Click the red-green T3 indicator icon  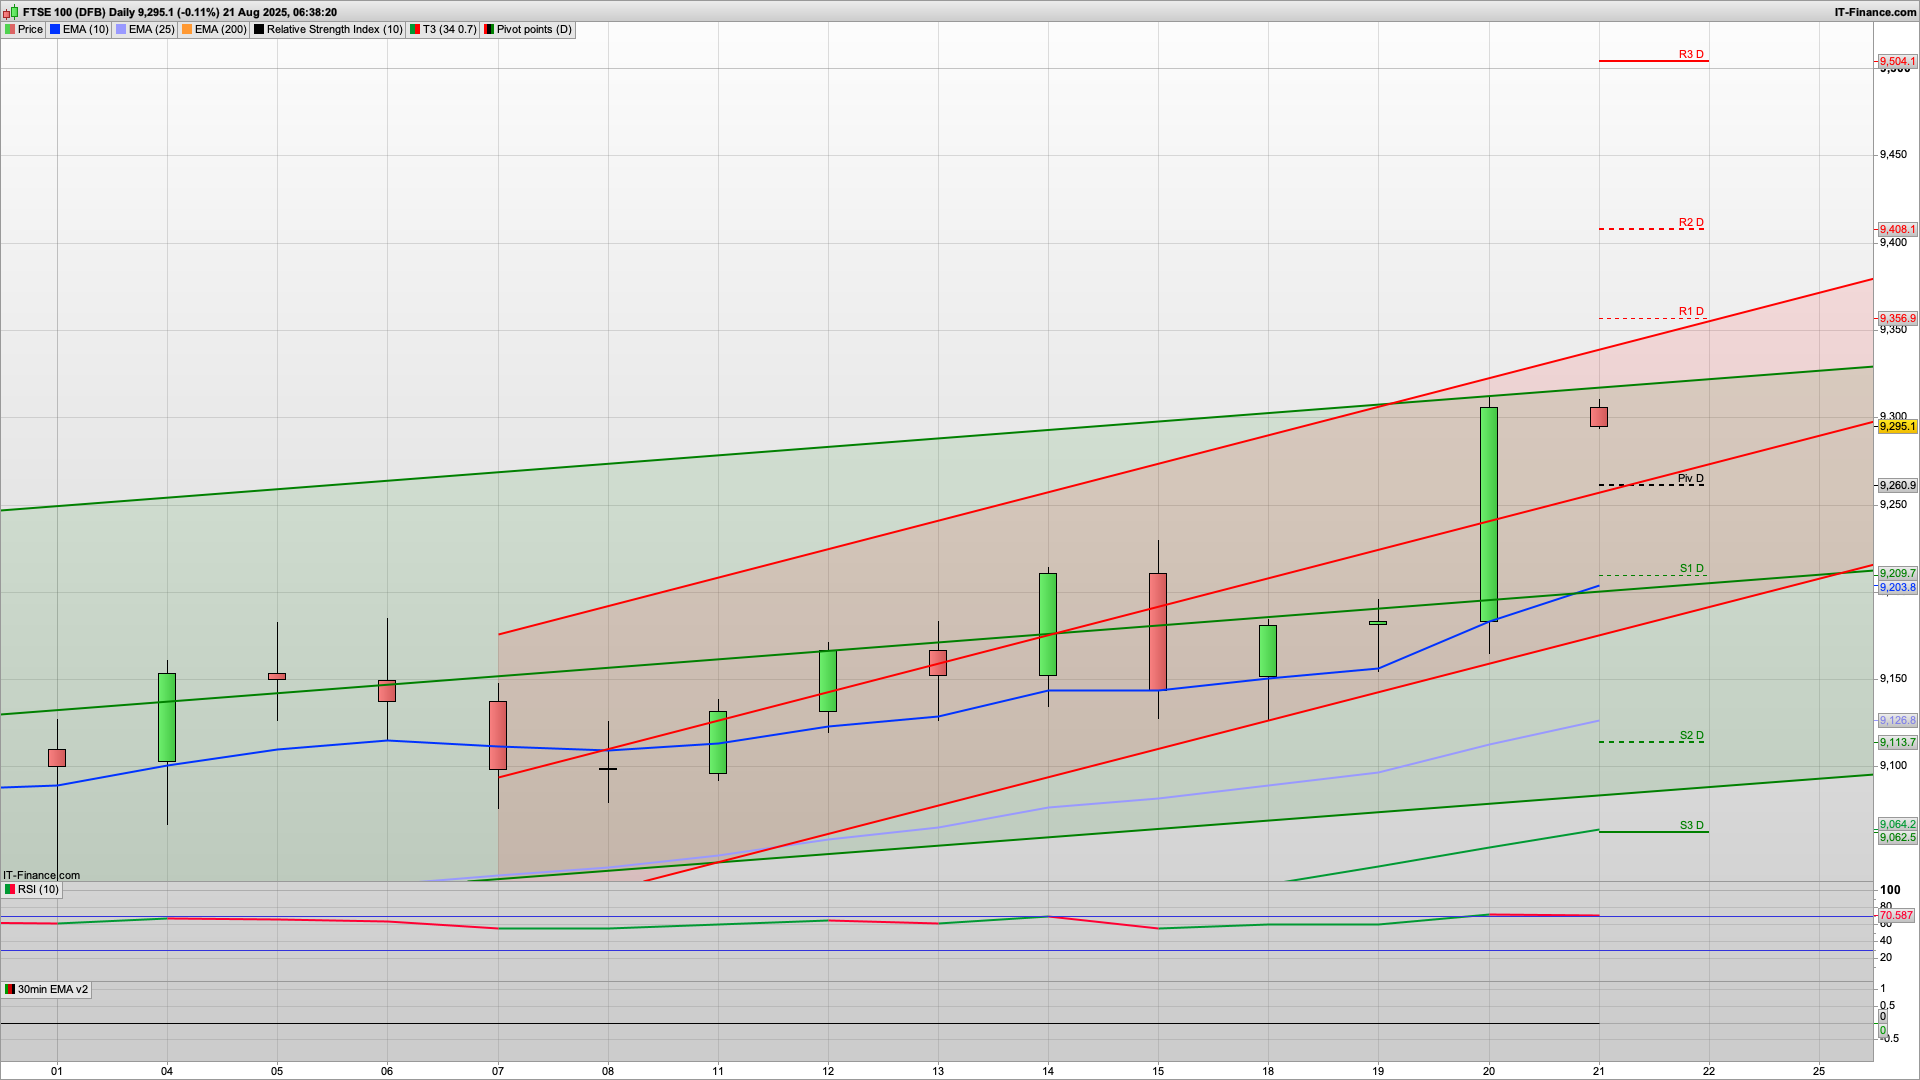[415, 30]
